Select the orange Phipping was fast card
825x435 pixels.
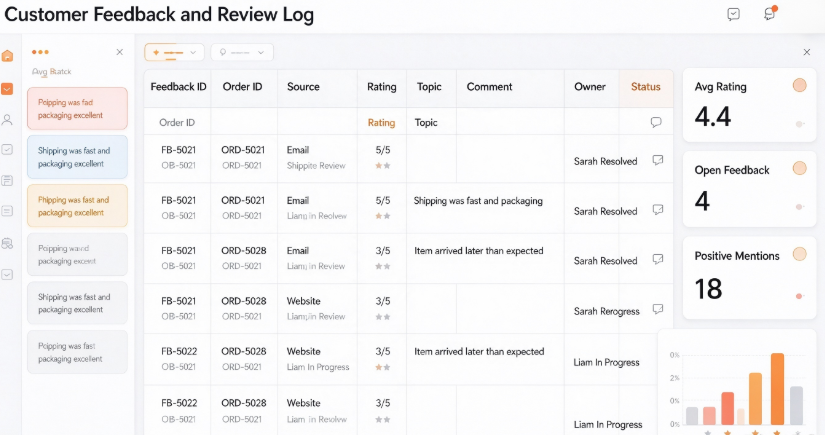(x=77, y=206)
